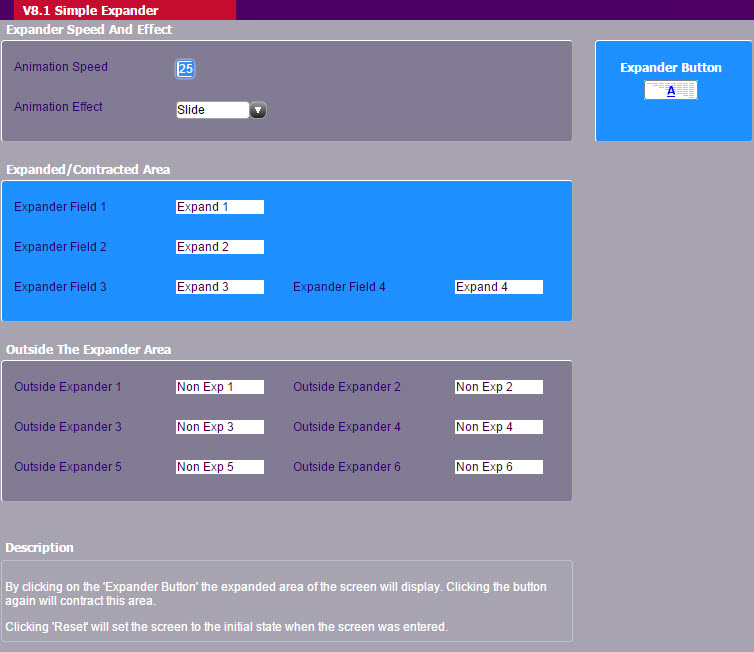
Task: Click the 'Outside Expander 1' label
Action: click(x=68, y=387)
